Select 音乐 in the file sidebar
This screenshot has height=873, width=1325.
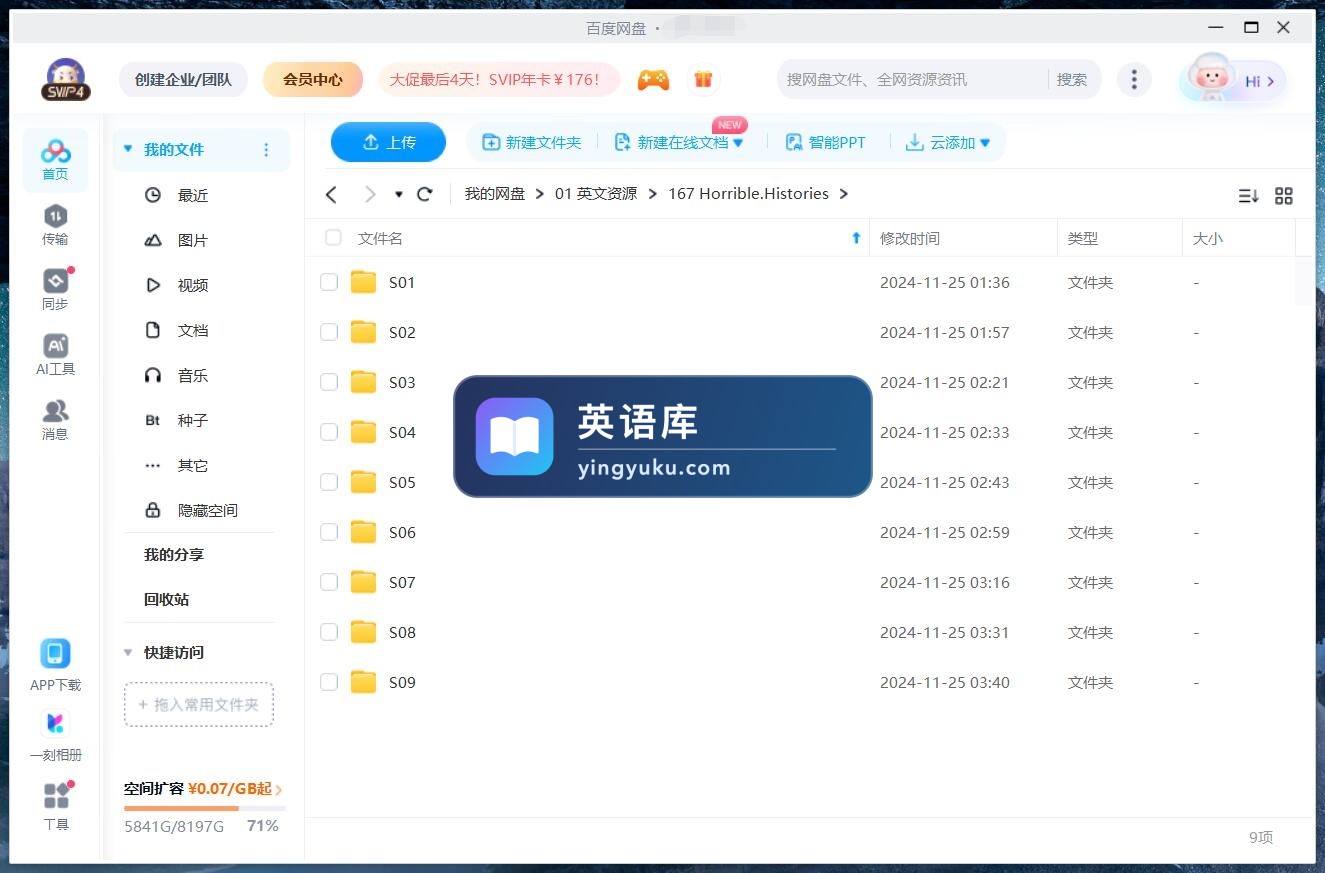pyautogui.click(x=193, y=375)
